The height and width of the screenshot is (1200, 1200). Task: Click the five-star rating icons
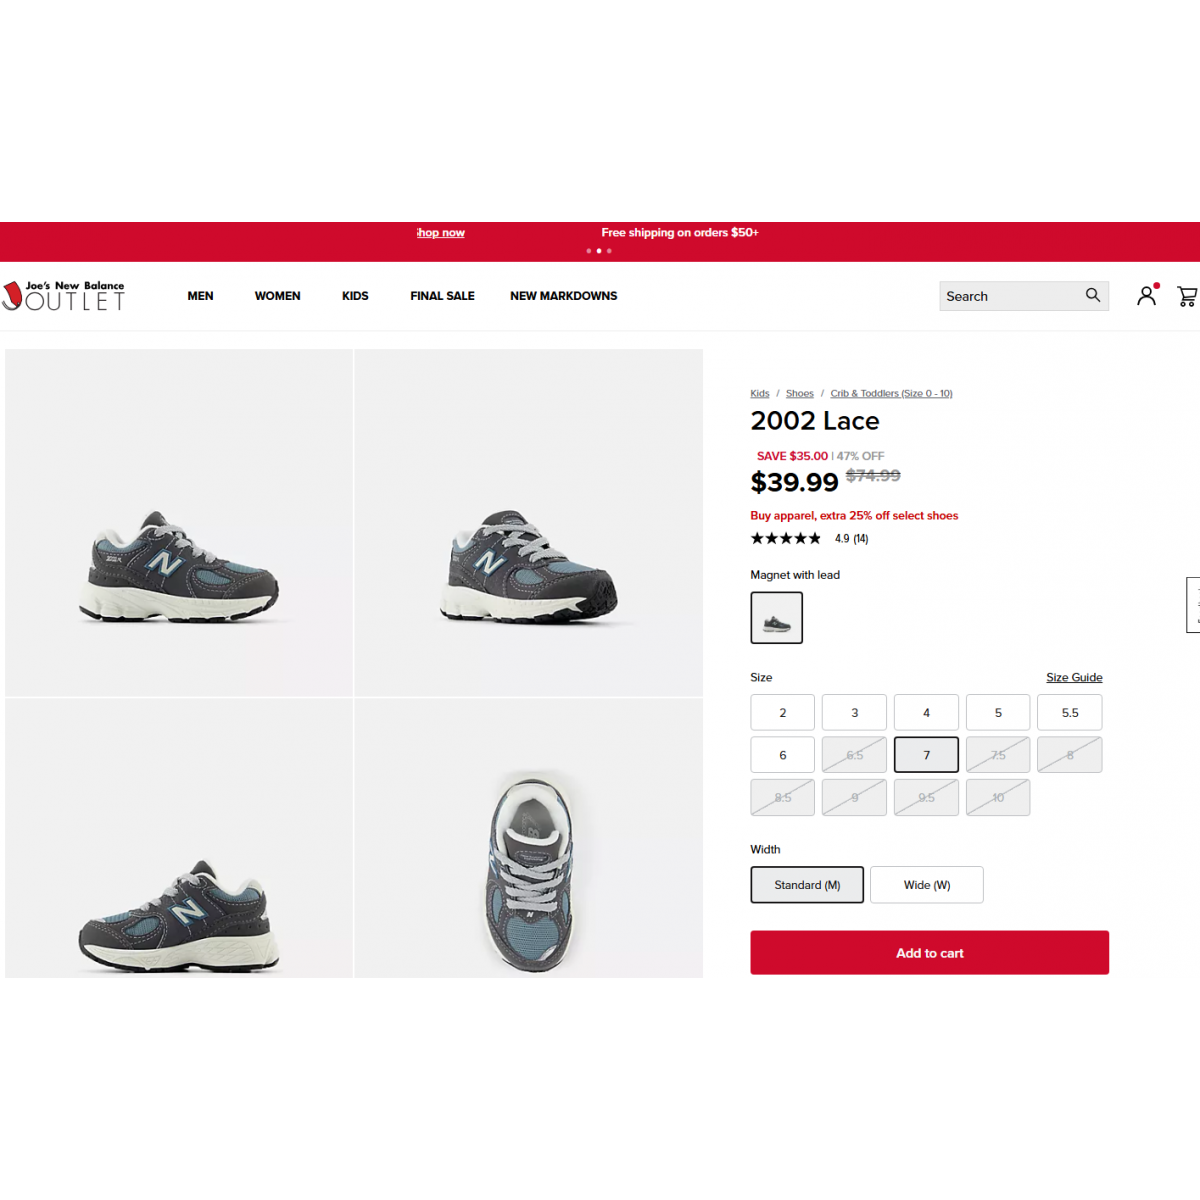coord(786,538)
